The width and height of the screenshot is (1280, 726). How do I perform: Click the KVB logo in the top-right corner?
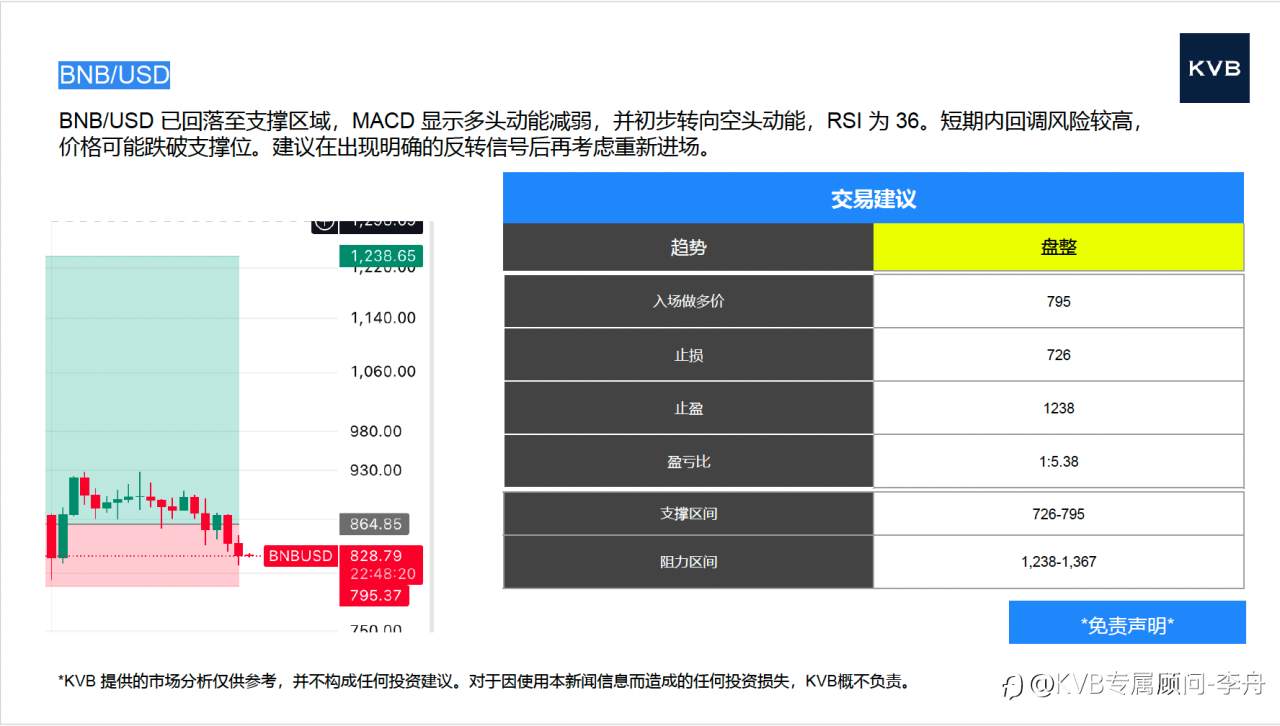click(x=1214, y=69)
